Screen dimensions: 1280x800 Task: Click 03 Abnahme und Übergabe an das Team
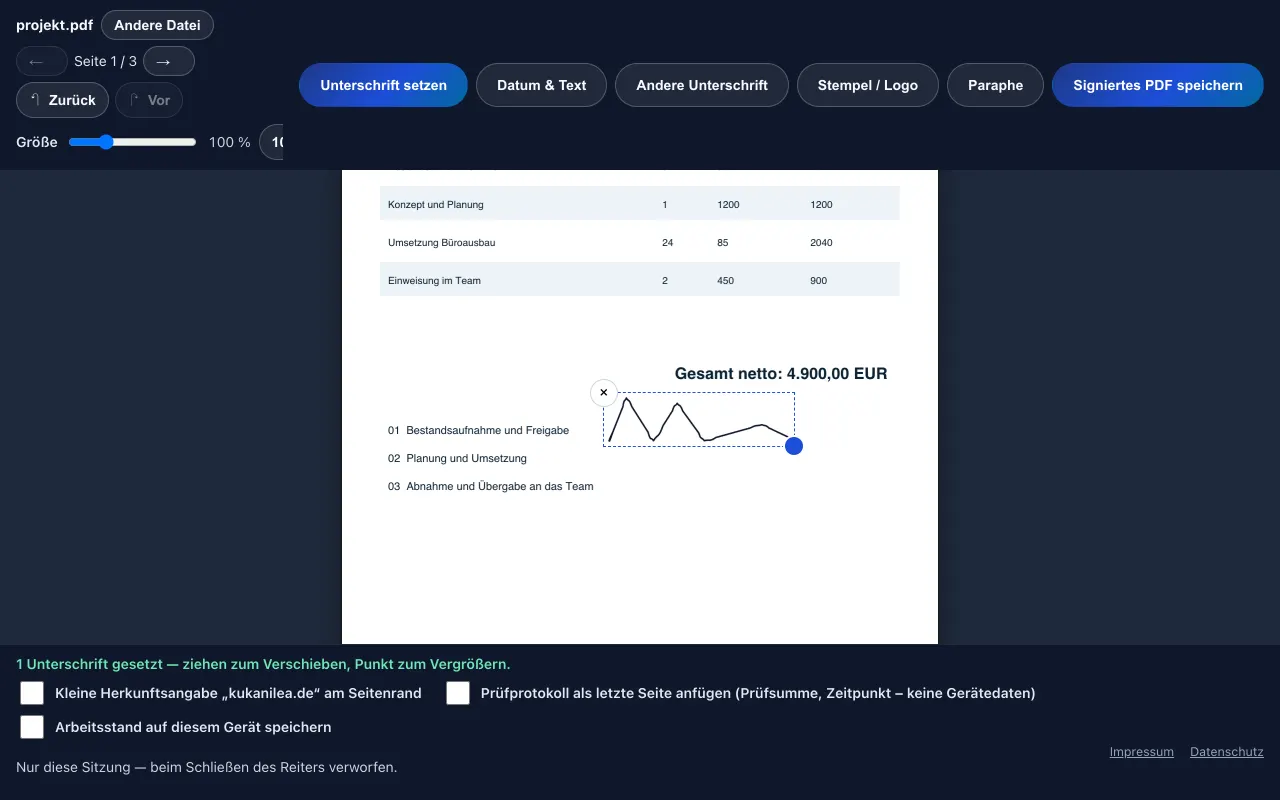coord(491,486)
